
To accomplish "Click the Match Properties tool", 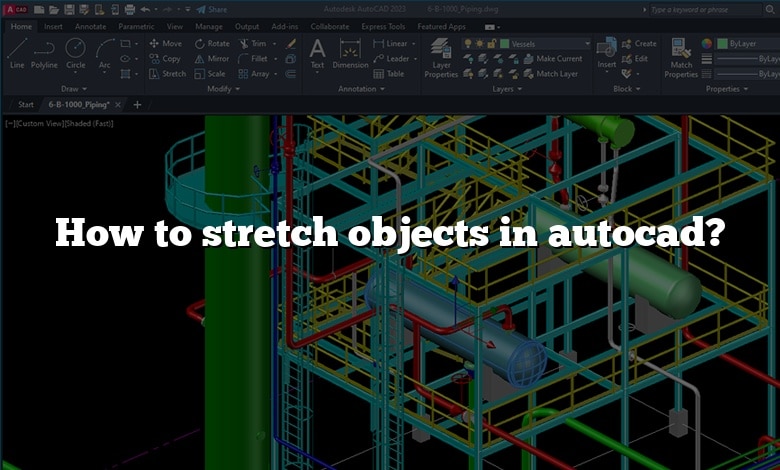I will tap(681, 57).
